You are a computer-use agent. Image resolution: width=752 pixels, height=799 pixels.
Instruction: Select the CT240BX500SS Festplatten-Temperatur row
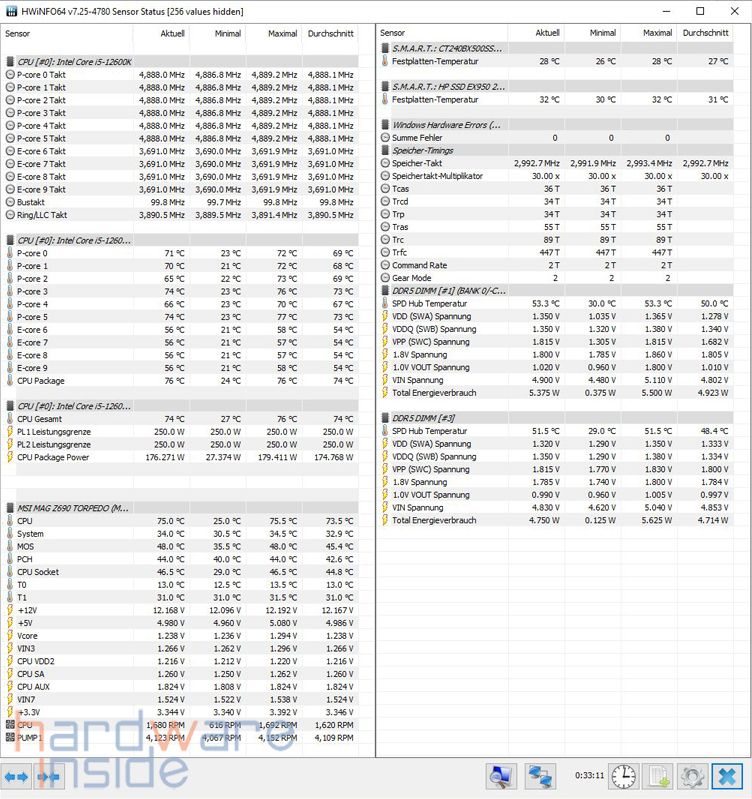[x=555, y=61]
